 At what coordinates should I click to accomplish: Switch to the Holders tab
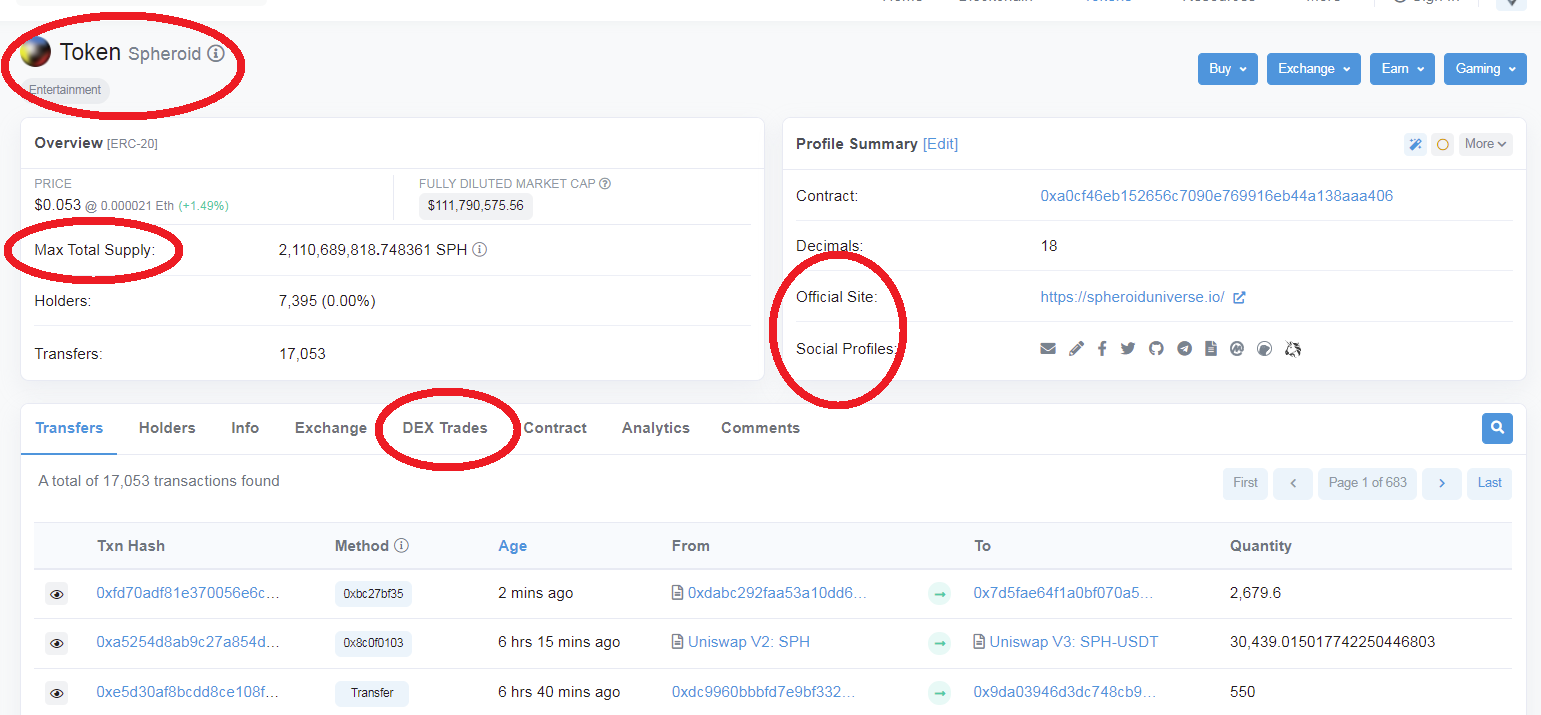[167, 428]
